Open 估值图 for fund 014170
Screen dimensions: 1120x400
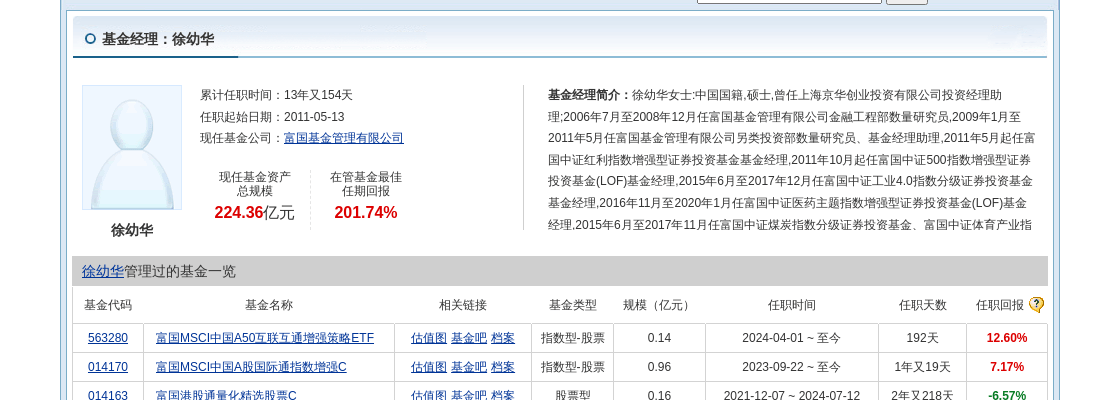pos(429,367)
